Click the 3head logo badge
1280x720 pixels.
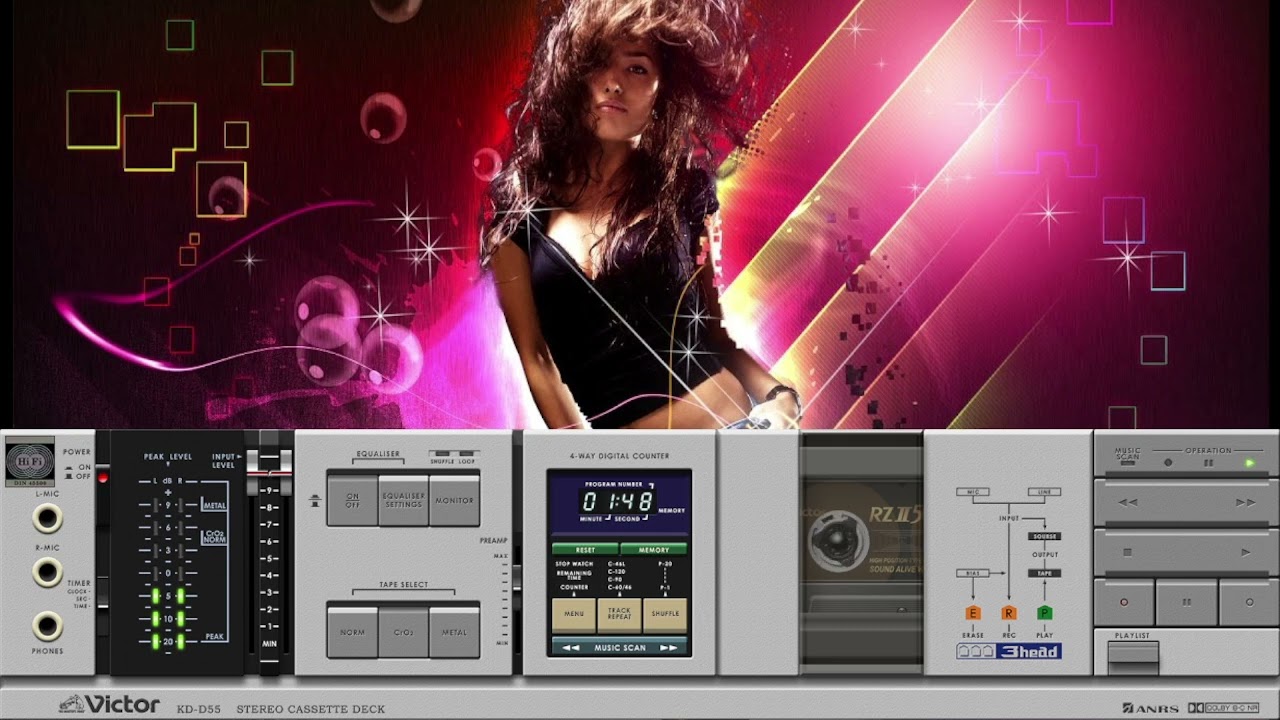point(1008,651)
